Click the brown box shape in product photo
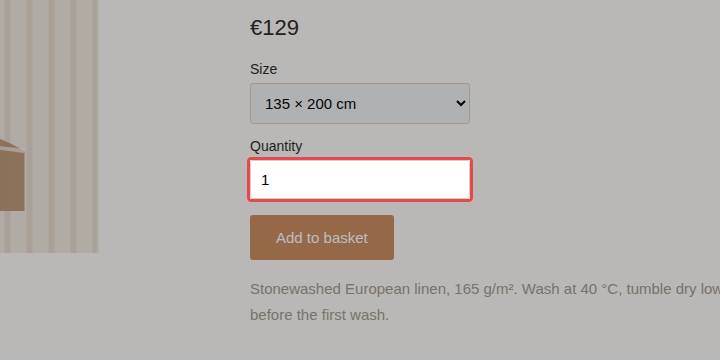 pyautogui.click(x=12, y=175)
